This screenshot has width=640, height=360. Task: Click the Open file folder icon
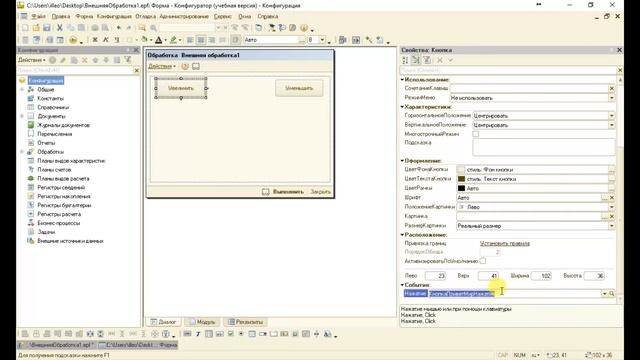pos(36,28)
